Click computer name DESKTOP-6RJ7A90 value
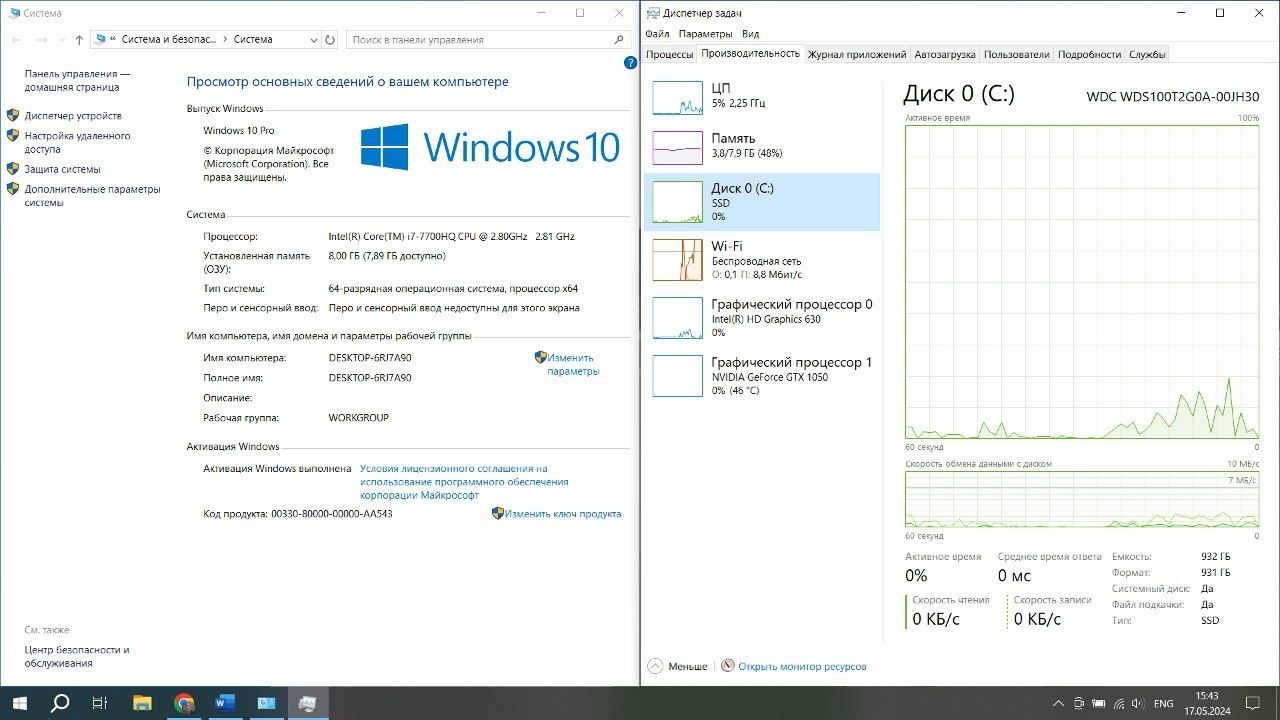1280x720 pixels. point(370,358)
